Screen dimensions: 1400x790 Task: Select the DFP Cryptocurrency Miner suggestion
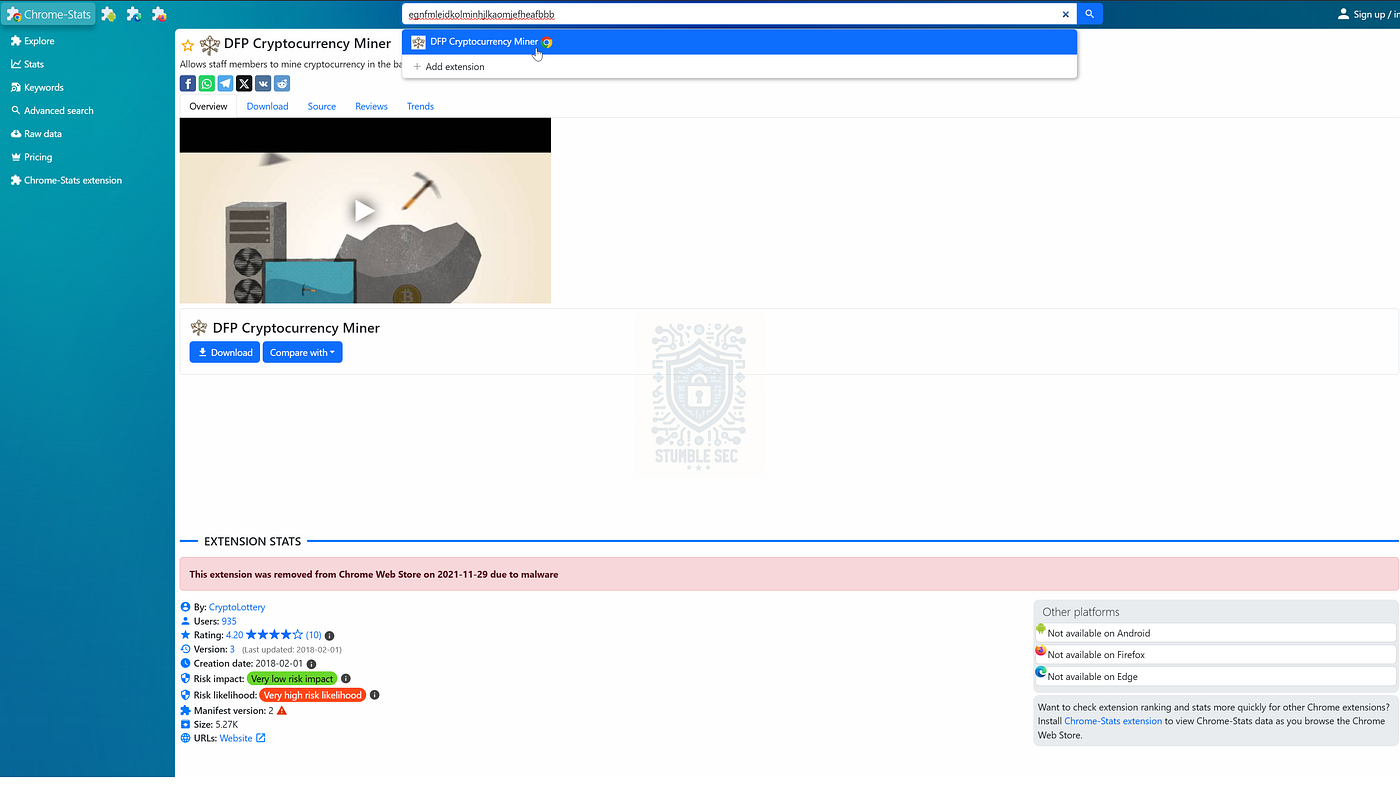[740, 42]
